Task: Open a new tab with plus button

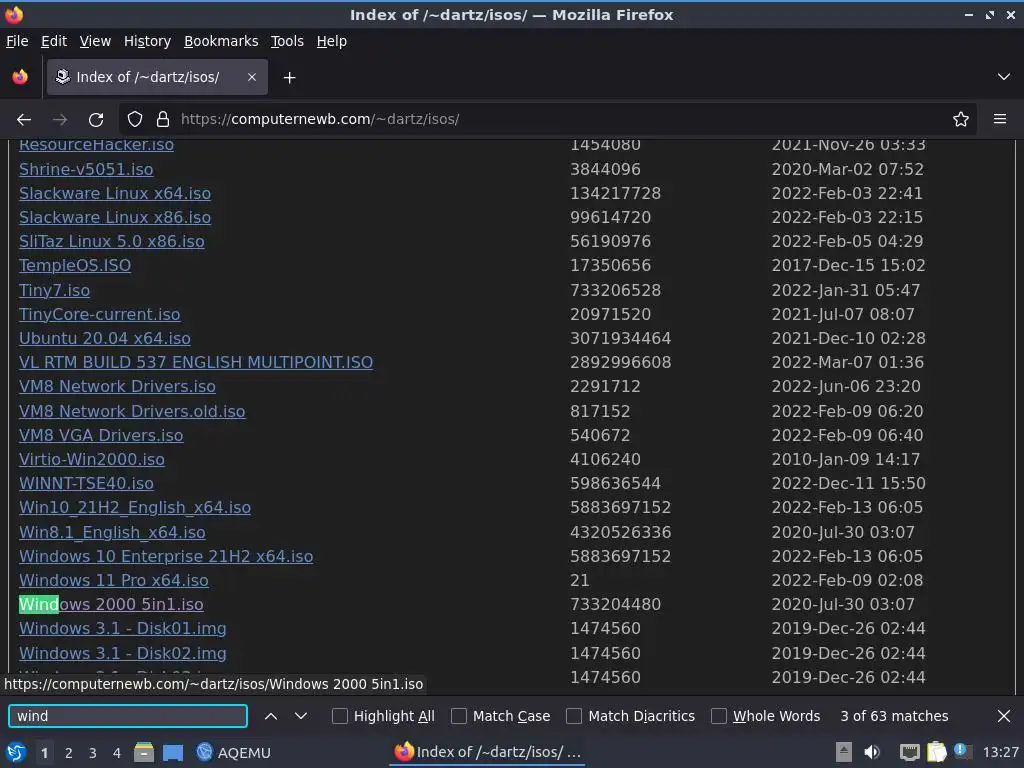Action: point(289,78)
